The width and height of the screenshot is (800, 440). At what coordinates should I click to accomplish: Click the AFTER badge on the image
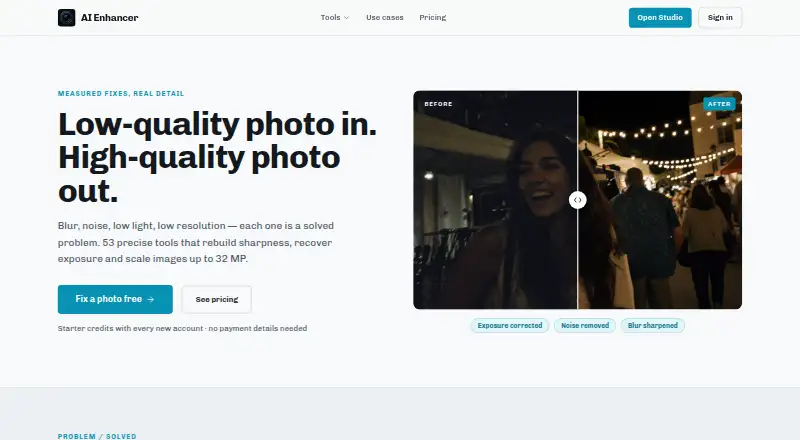click(719, 104)
